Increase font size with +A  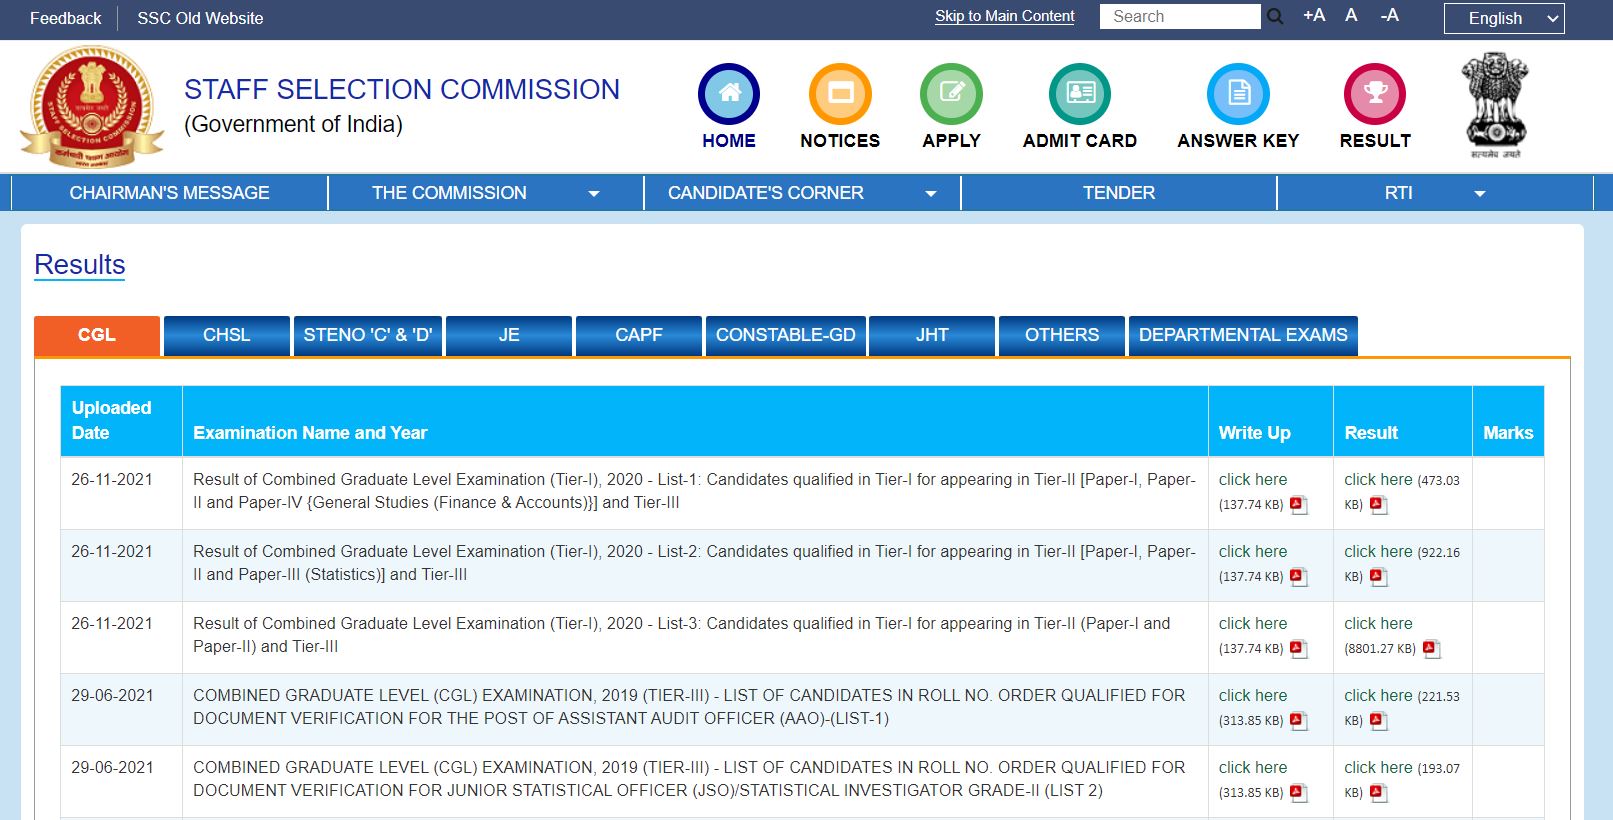click(1314, 15)
